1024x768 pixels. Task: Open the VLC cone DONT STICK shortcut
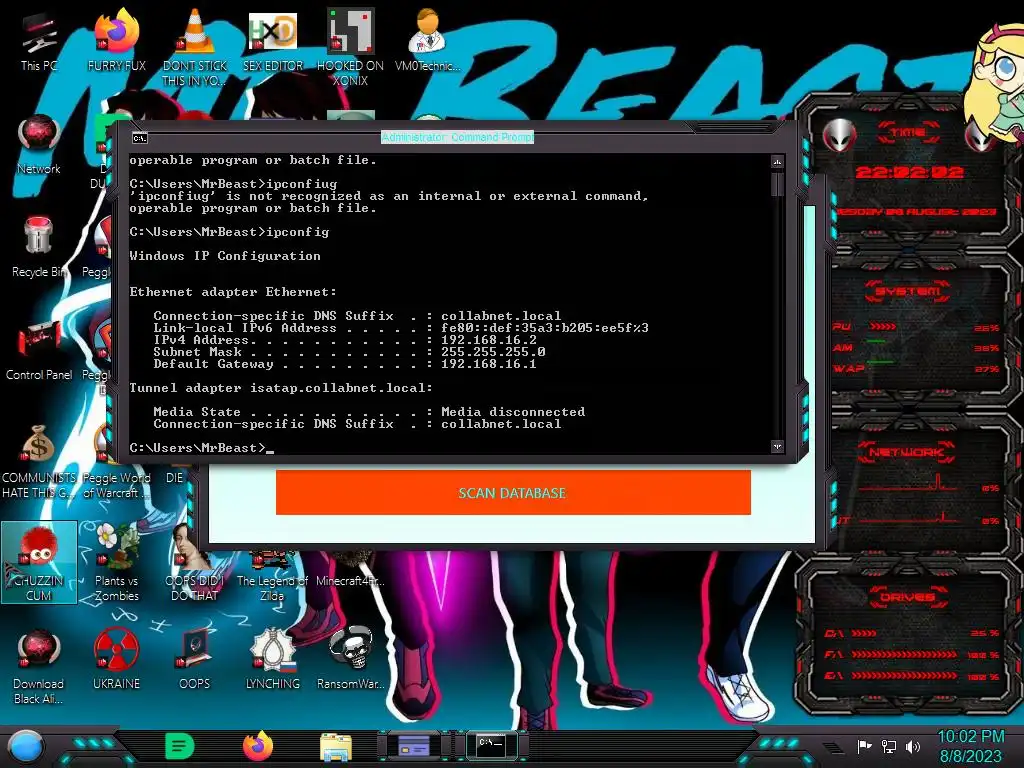tap(194, 47)
